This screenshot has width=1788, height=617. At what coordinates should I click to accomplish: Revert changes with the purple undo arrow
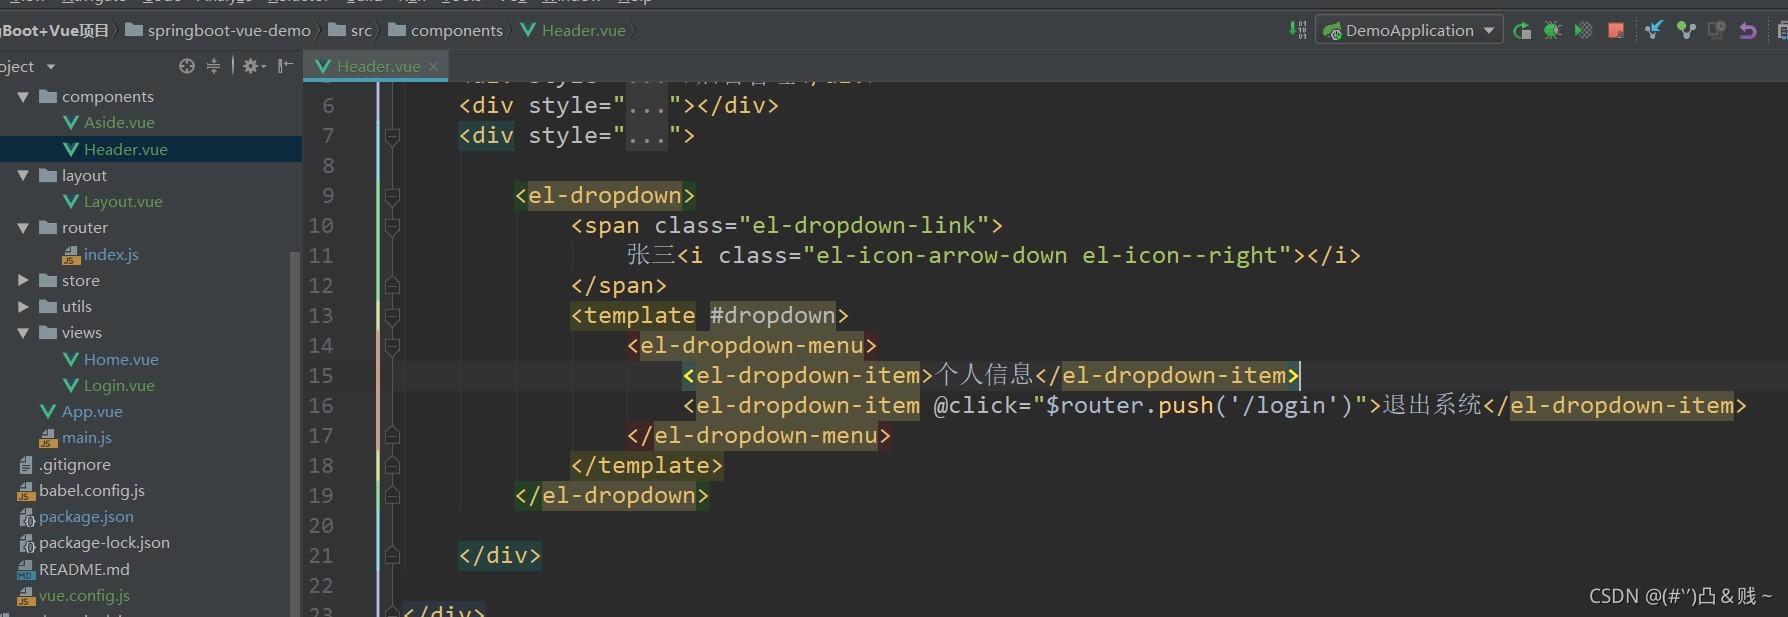[x=1748, y=30]
